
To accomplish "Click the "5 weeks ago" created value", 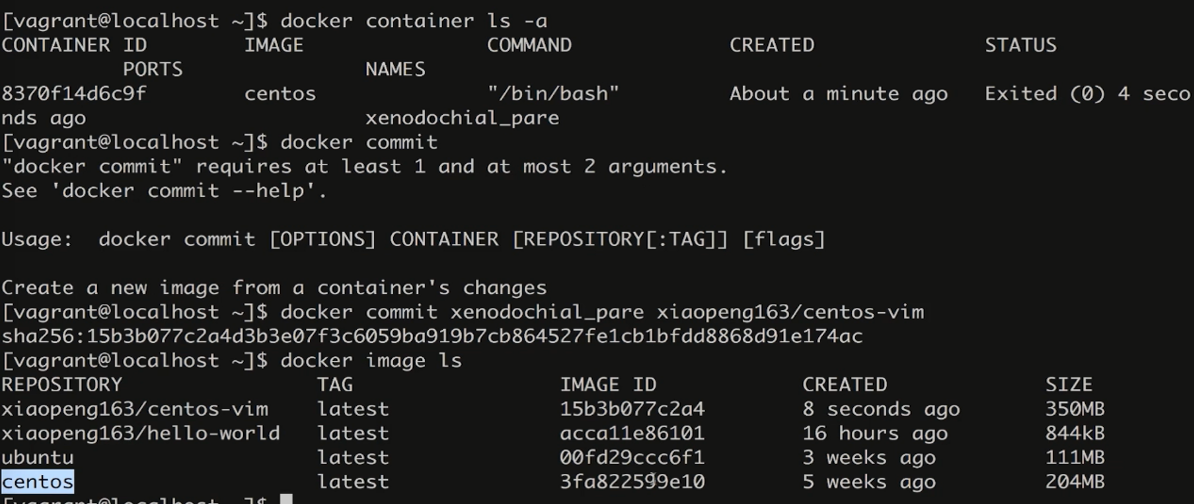I will pyautogui.click(x=869, y=482).
